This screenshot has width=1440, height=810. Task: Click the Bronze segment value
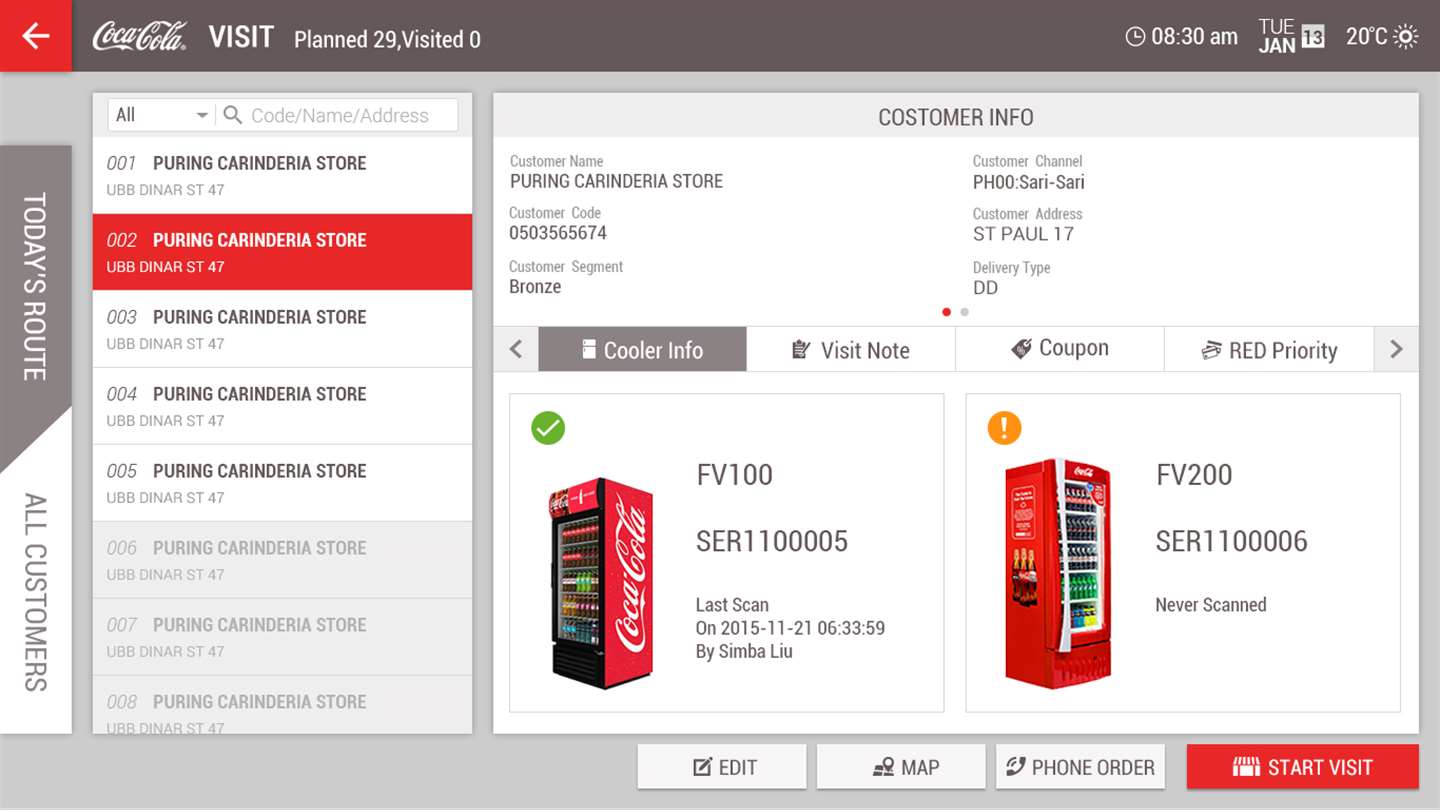pyautogui.click(x=535, y=287)
